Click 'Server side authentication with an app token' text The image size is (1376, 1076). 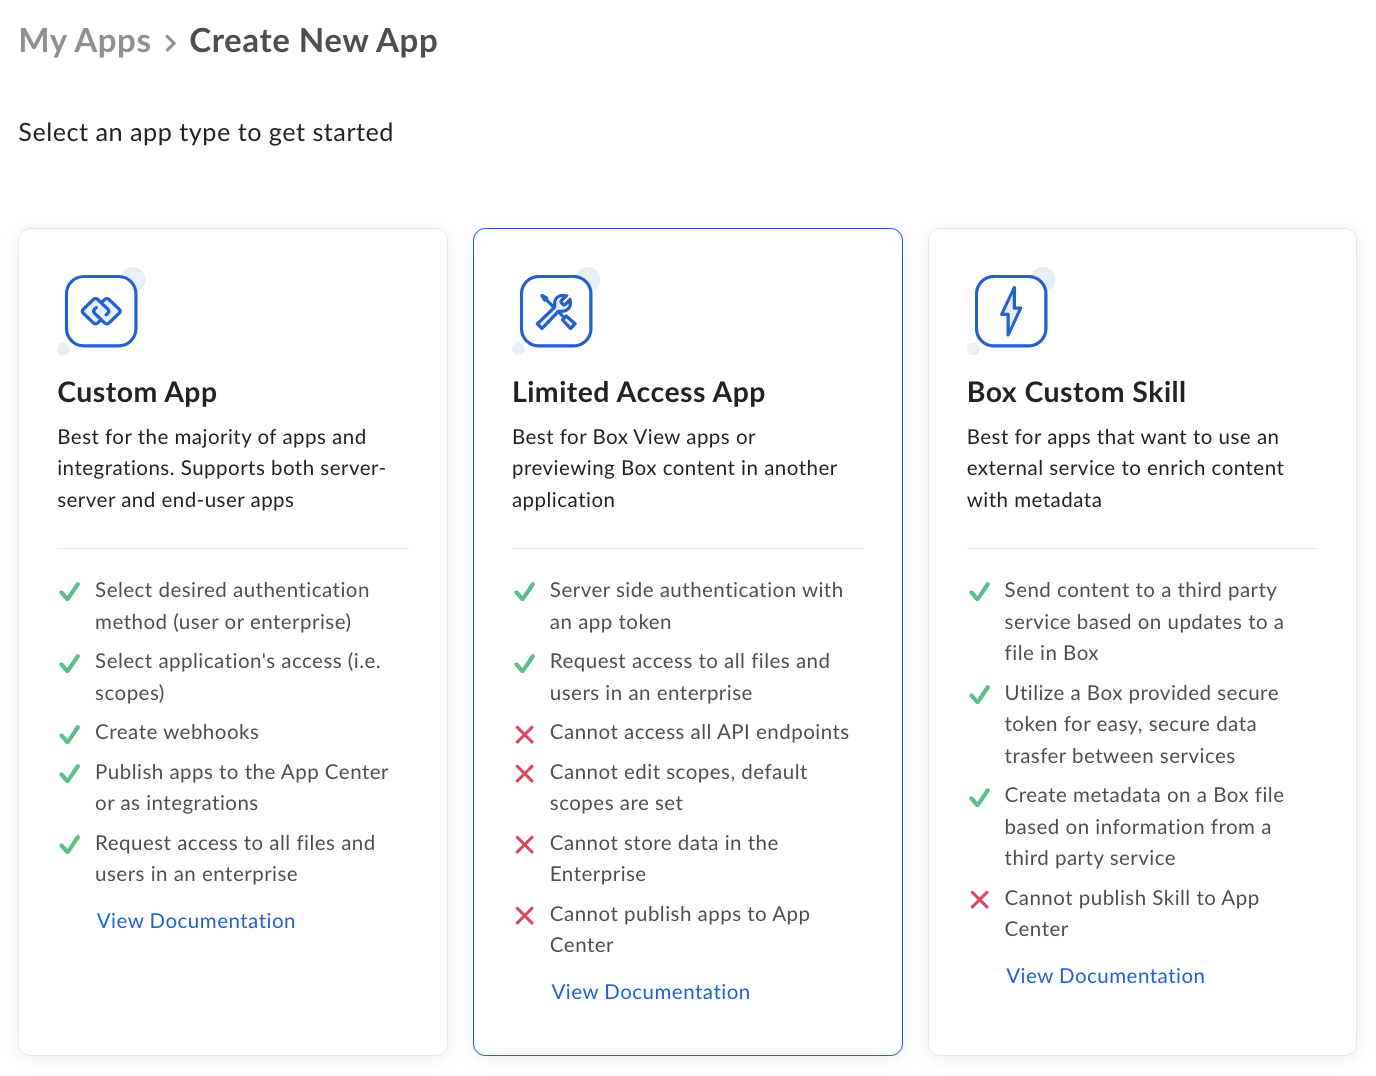[696, 606]
